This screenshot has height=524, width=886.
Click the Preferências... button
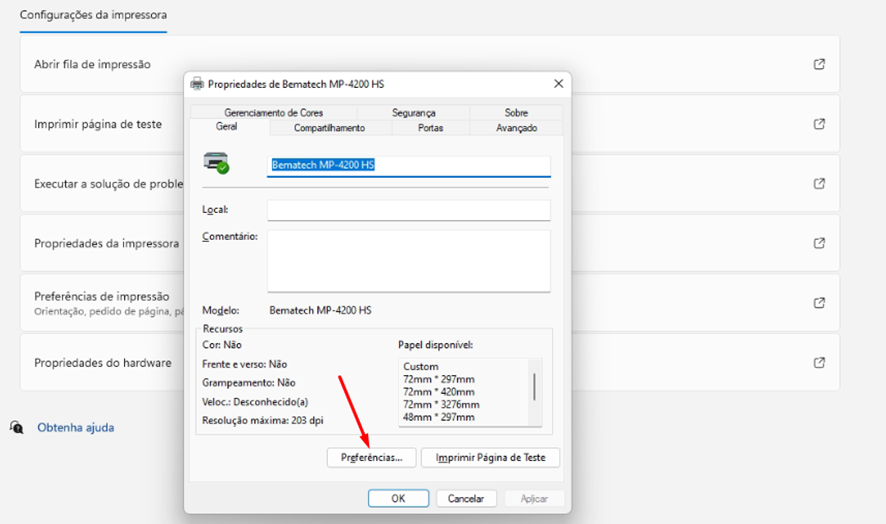pos(371,457)
